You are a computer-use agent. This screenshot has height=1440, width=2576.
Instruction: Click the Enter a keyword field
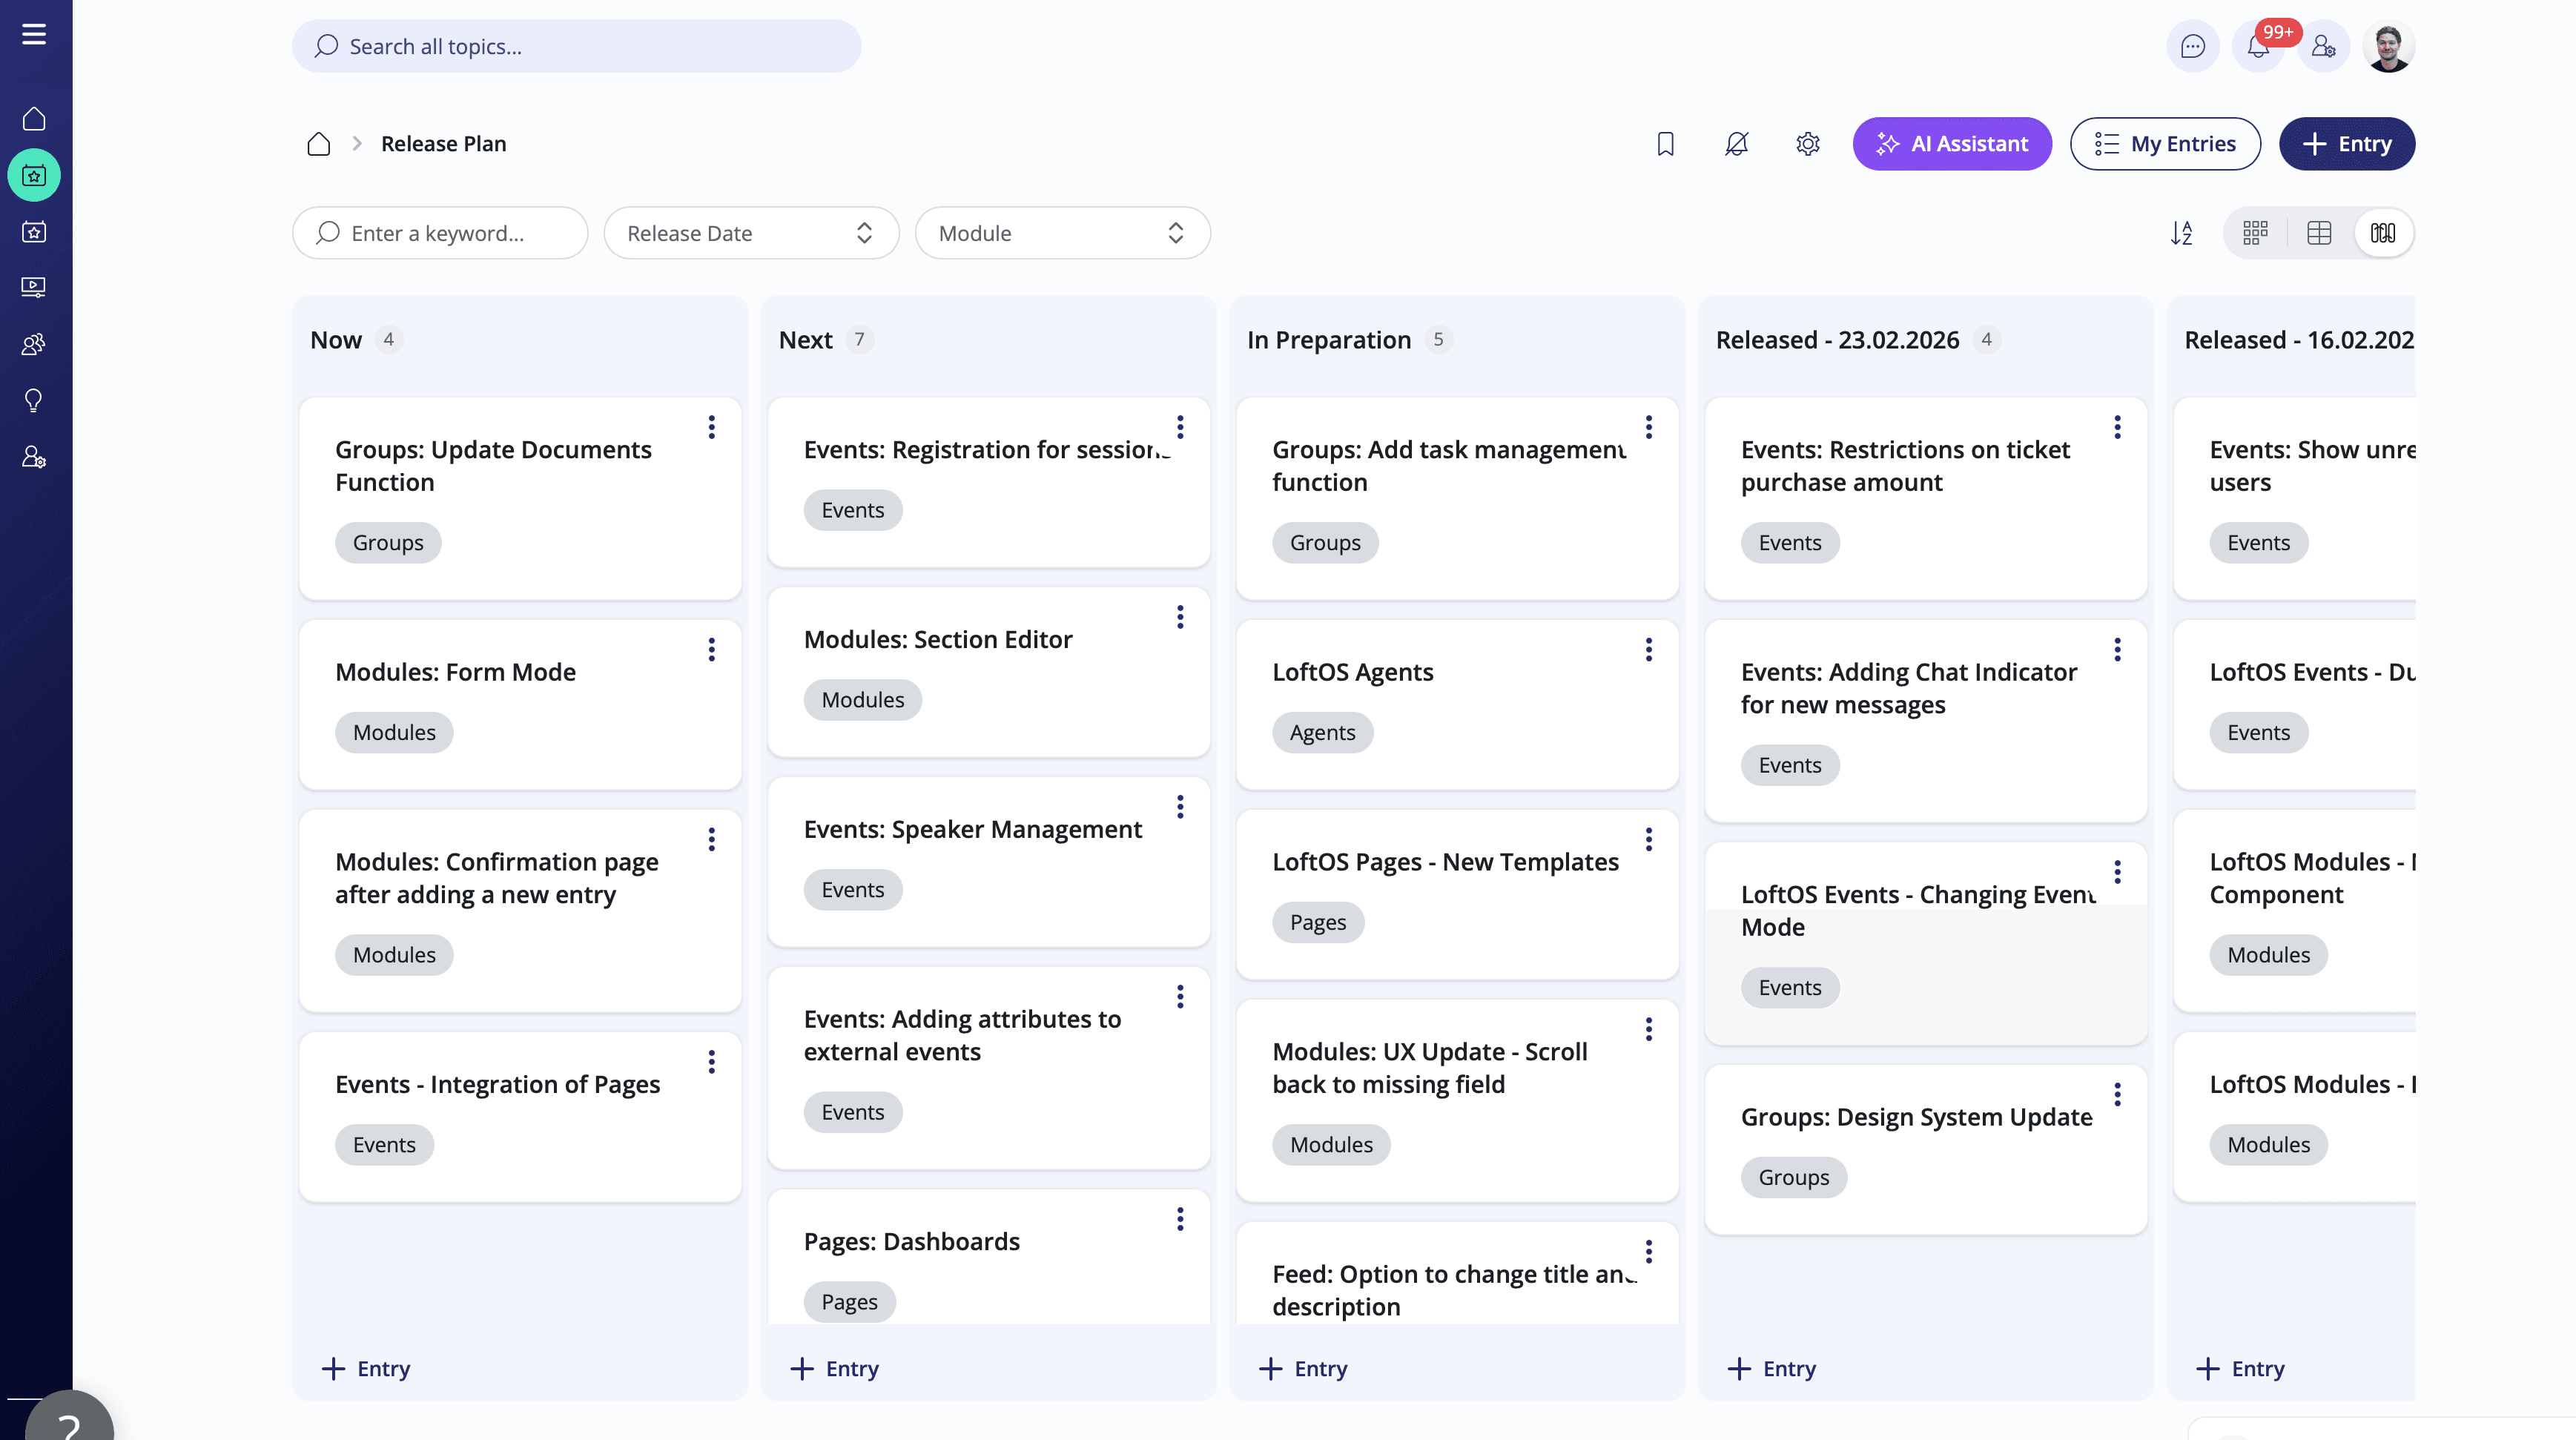(440, 233)
